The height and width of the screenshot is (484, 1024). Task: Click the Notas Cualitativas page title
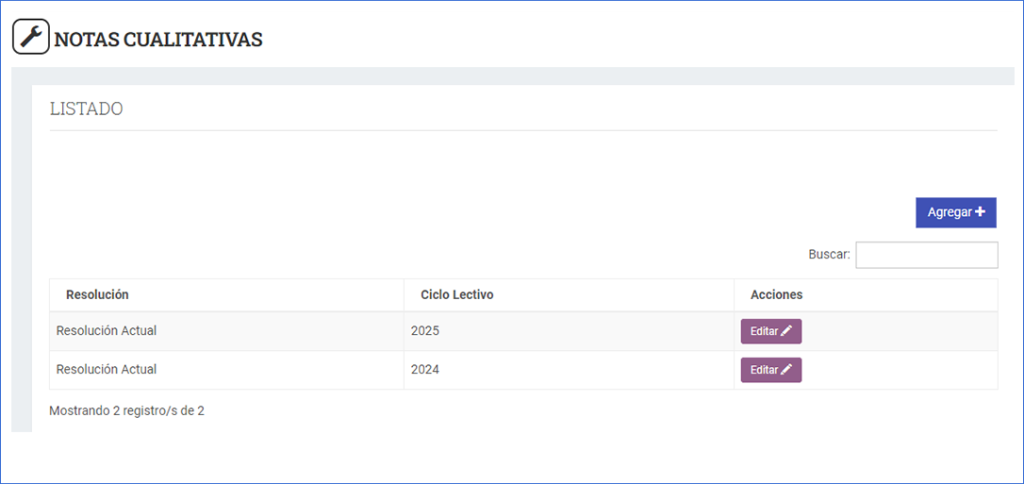[158, 39]
